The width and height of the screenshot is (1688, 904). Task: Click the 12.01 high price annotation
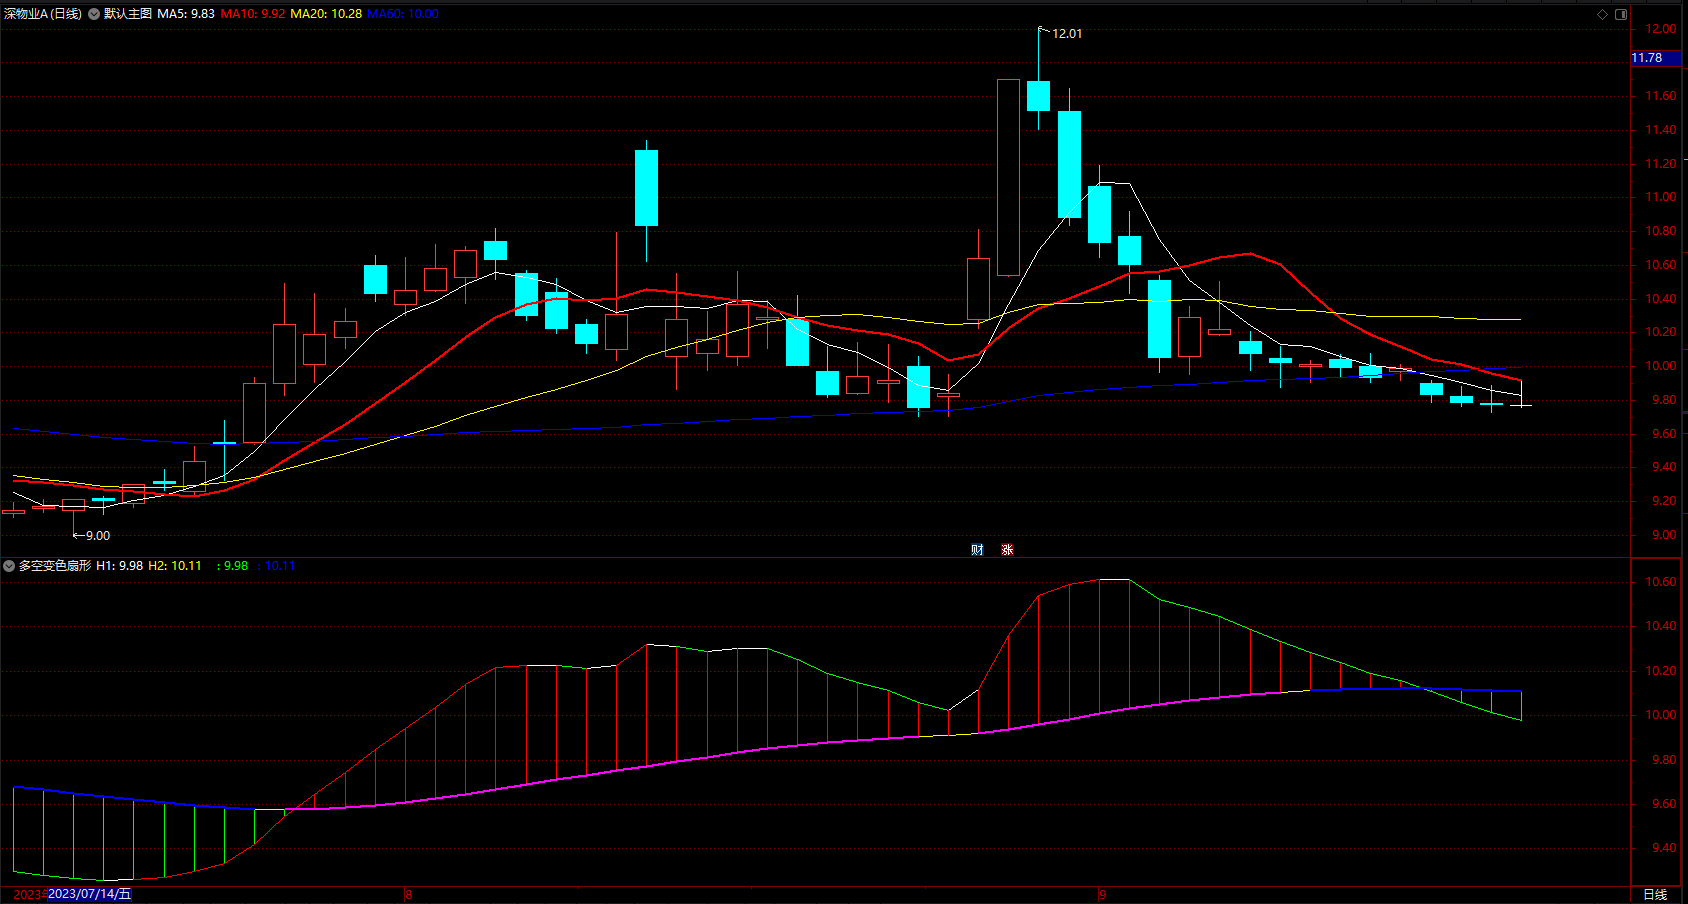(1067, 34)
